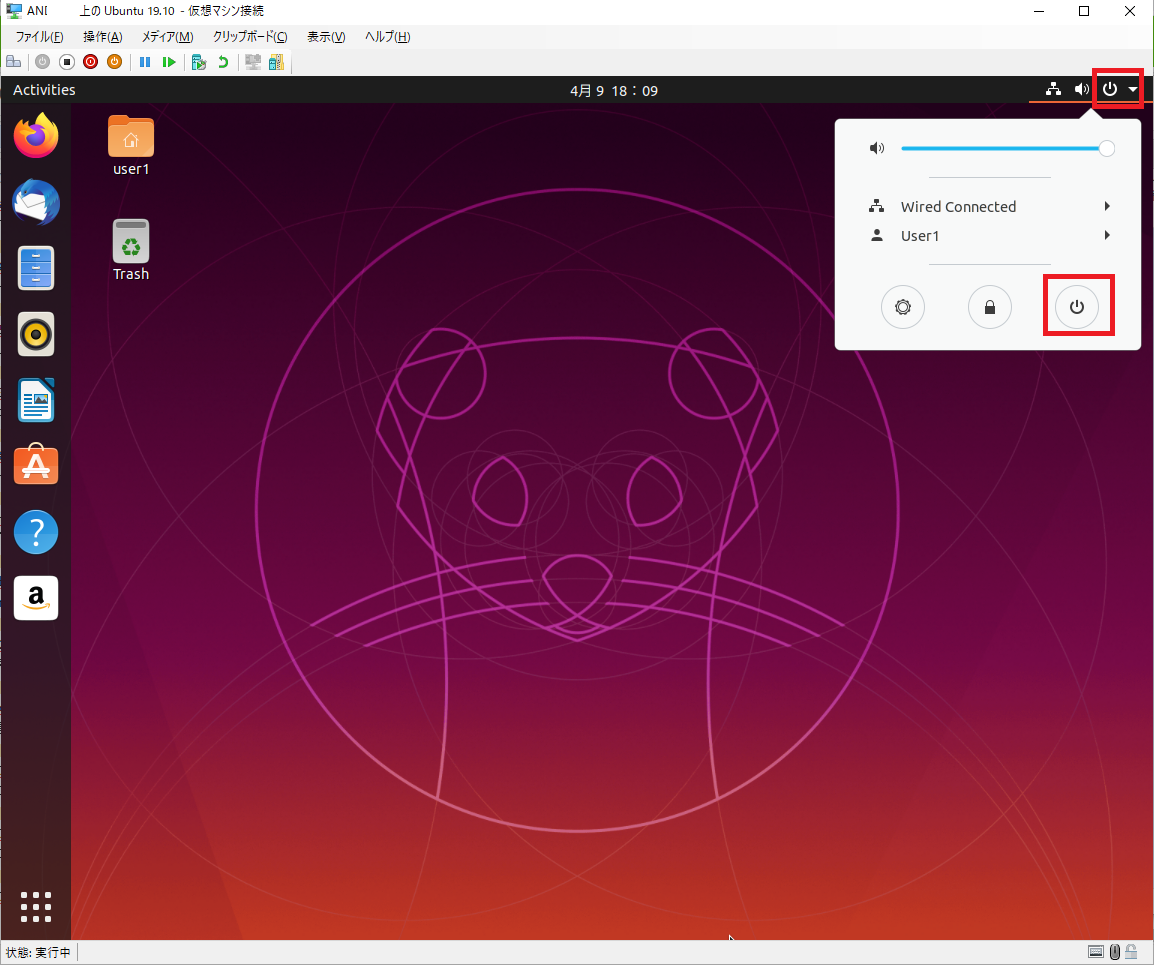1154x965 pixels.
Task: Save VM state with orange power icon
Action: point(114,62)
